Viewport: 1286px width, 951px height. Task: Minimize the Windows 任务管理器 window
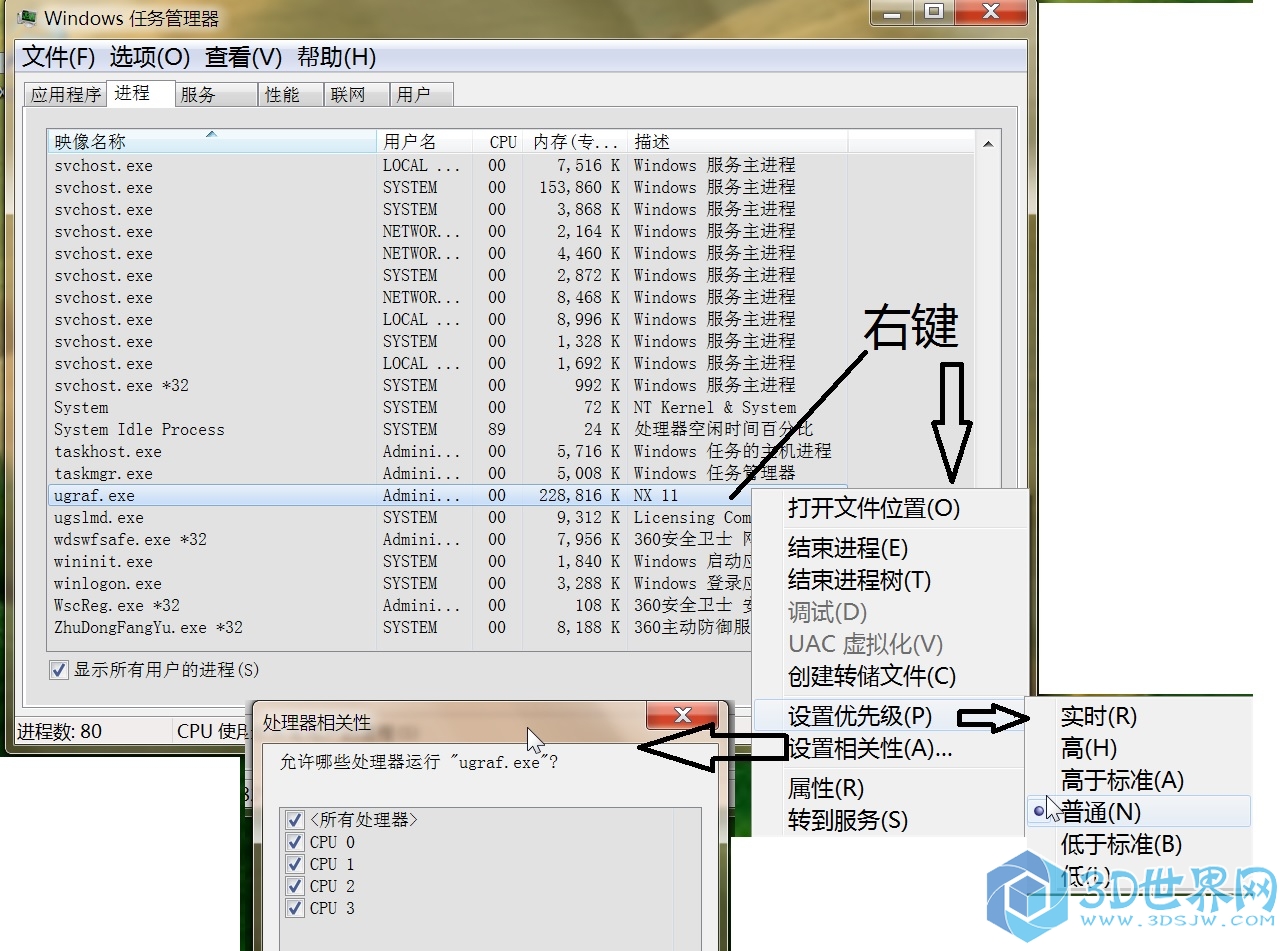tap(891, 12)
